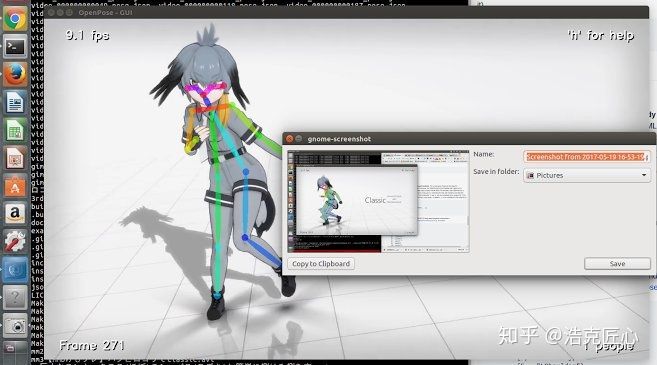Select the highlighted blue launcher app icon
Image resolution: width=657 pixels, height=365 pixels.
point(15,270)
